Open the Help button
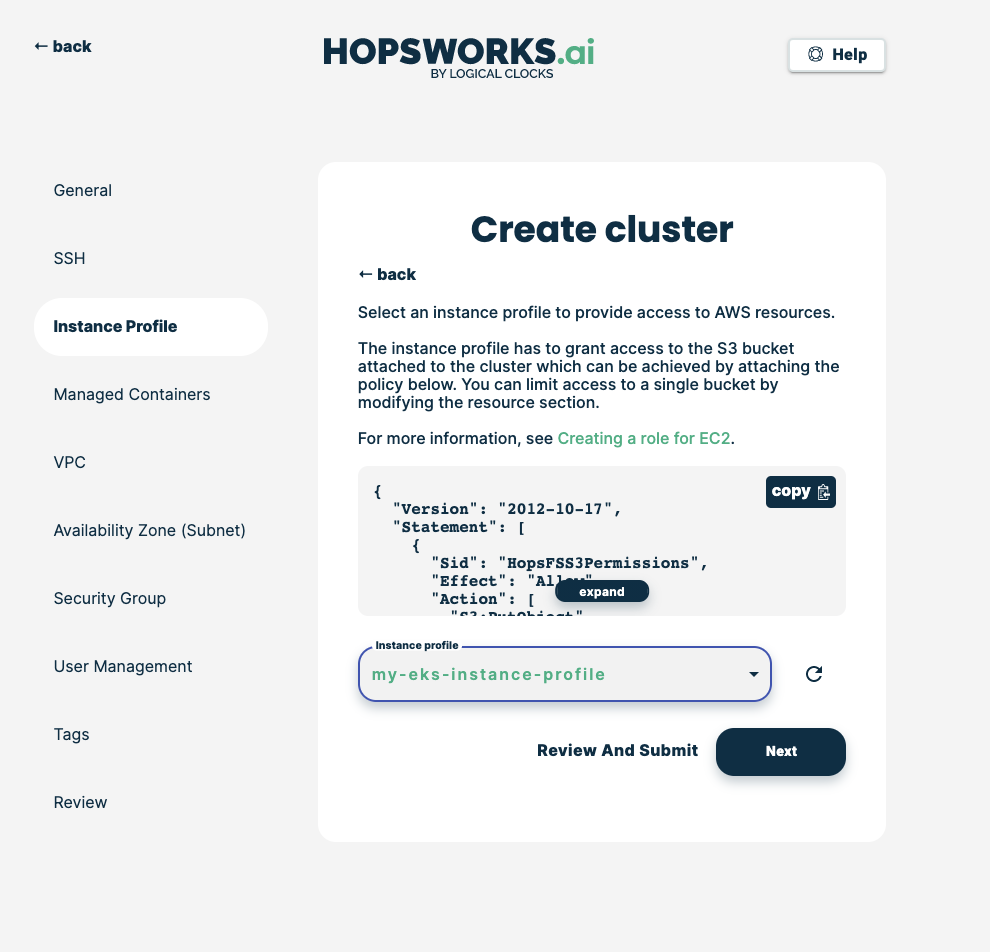This screenshot has height=952, width=990. pos(836,55)
